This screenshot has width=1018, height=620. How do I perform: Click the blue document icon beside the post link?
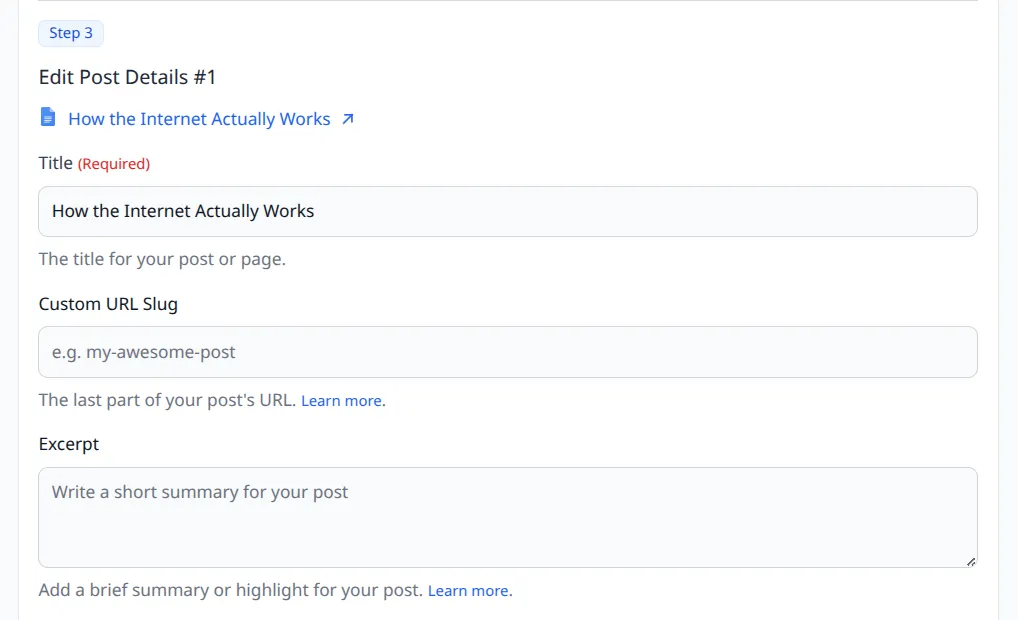click(47, 117)
